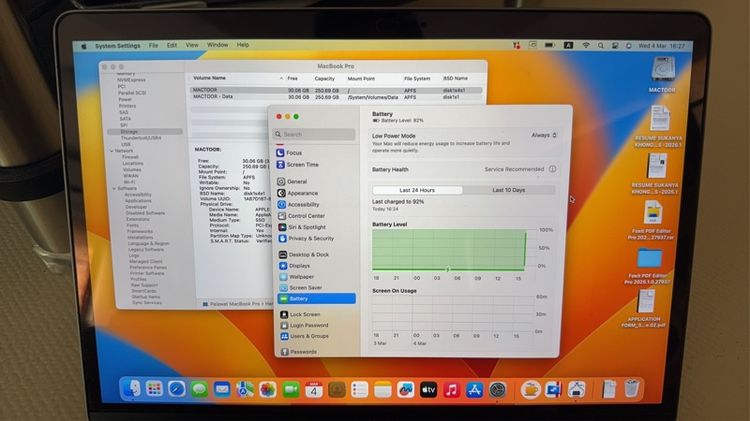
Task: Open Appearance settings
Action: pos(297,193)
